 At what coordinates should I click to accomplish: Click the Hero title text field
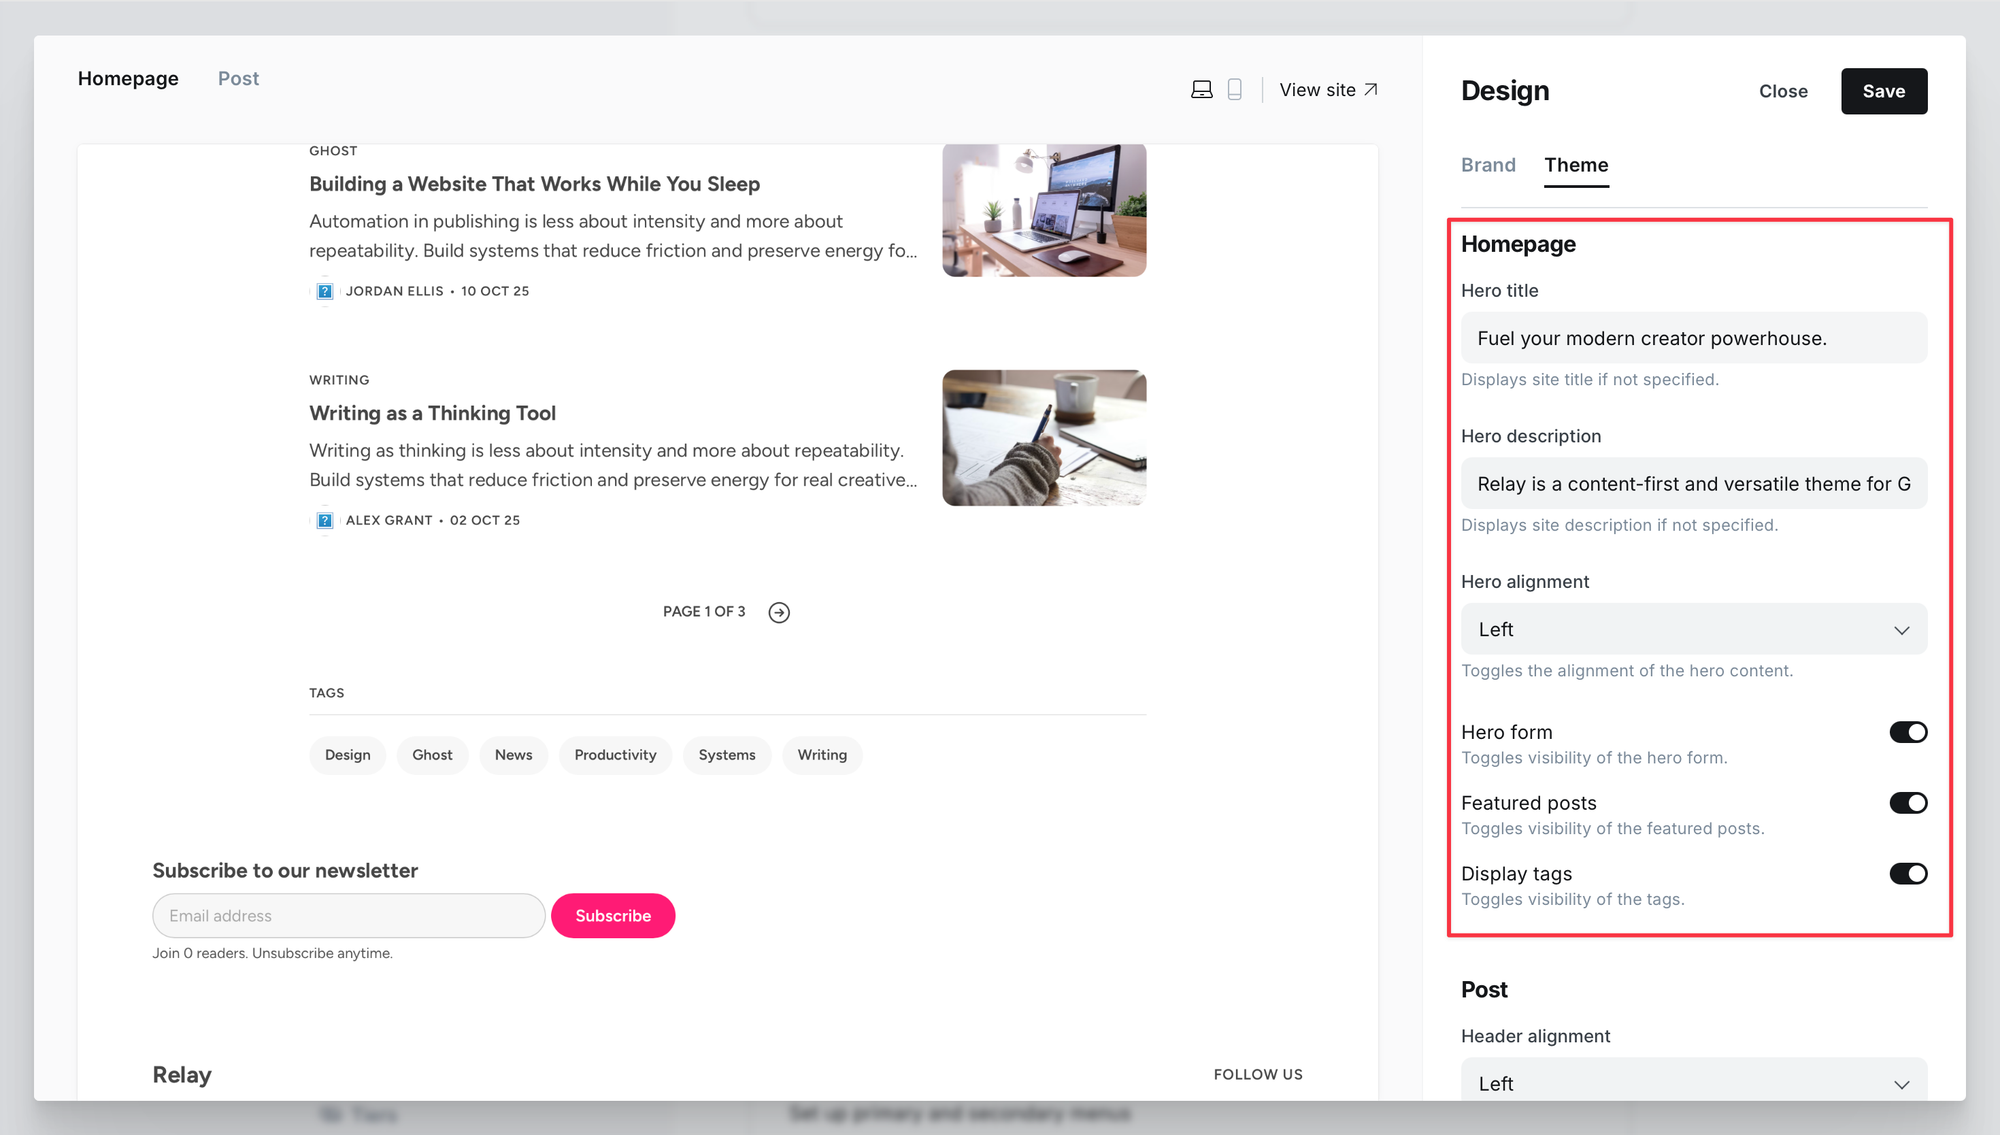coord(1693,338)
